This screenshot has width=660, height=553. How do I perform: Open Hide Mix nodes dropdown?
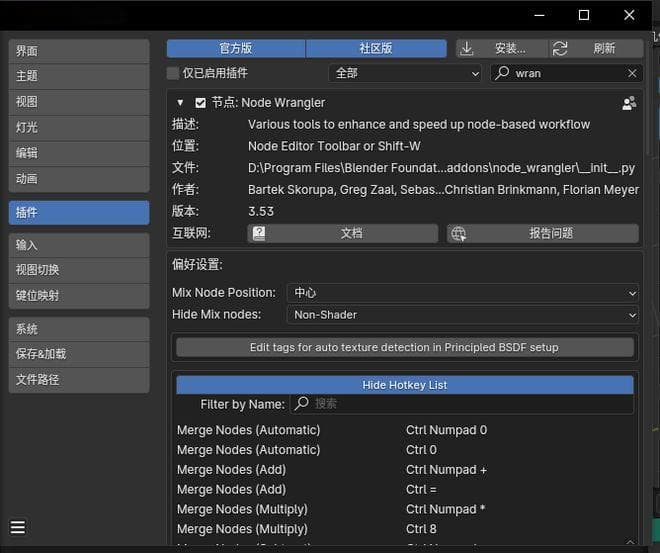[x=463, y=314]
